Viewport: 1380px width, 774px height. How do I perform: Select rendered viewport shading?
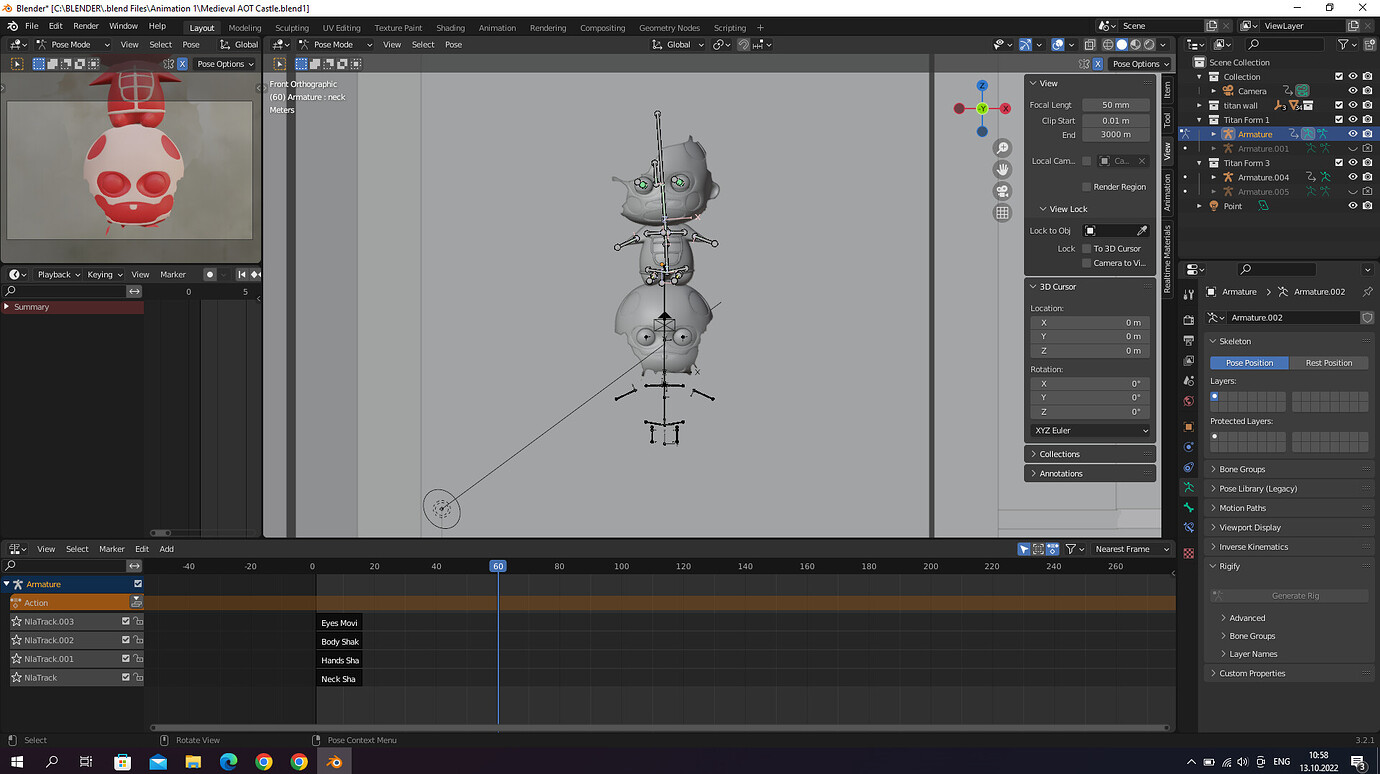pyautogui.click(x=1150, y=44)
